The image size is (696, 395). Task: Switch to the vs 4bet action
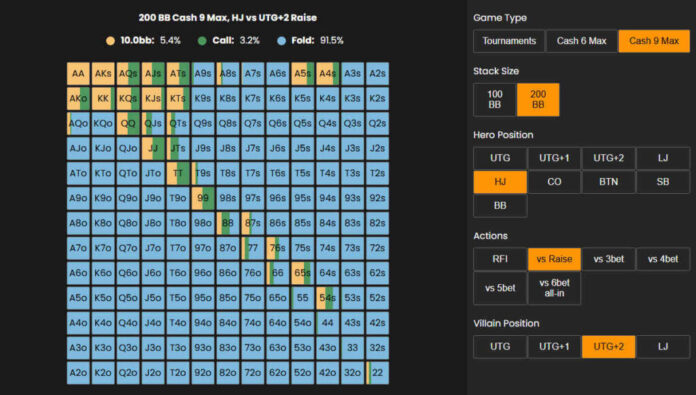pos(663,259)
